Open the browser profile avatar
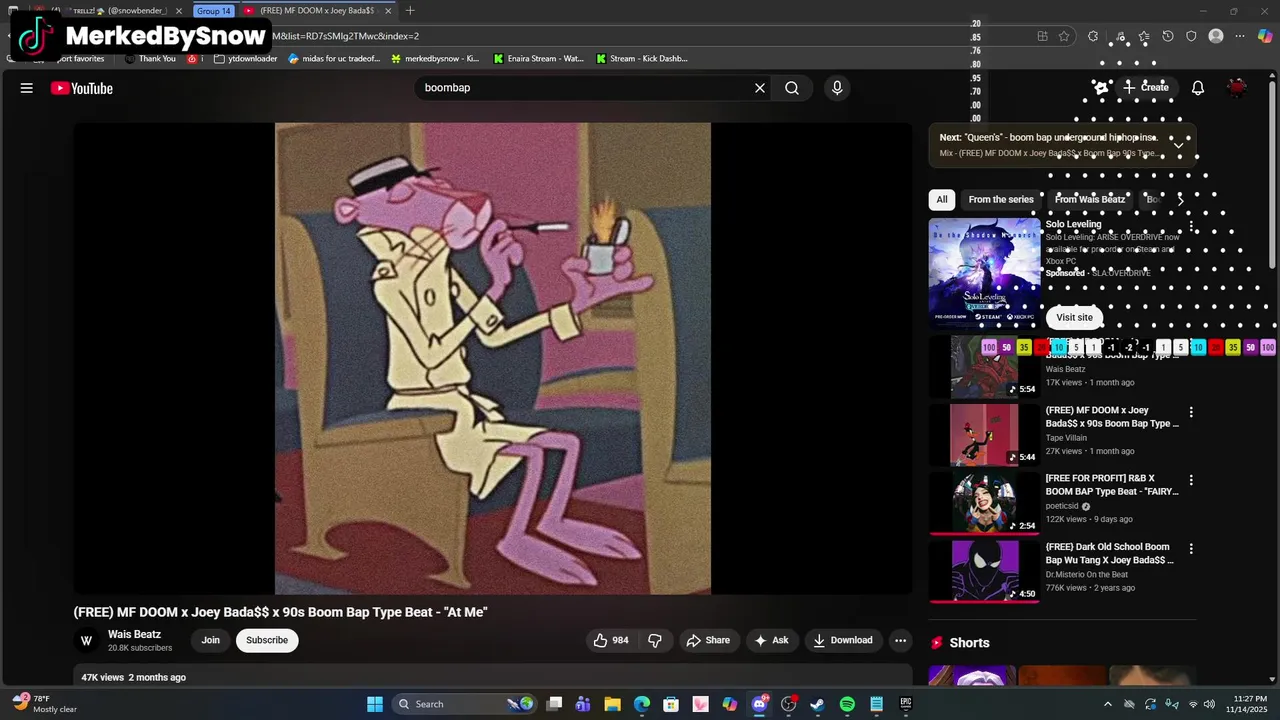 tap(1216, 36)
